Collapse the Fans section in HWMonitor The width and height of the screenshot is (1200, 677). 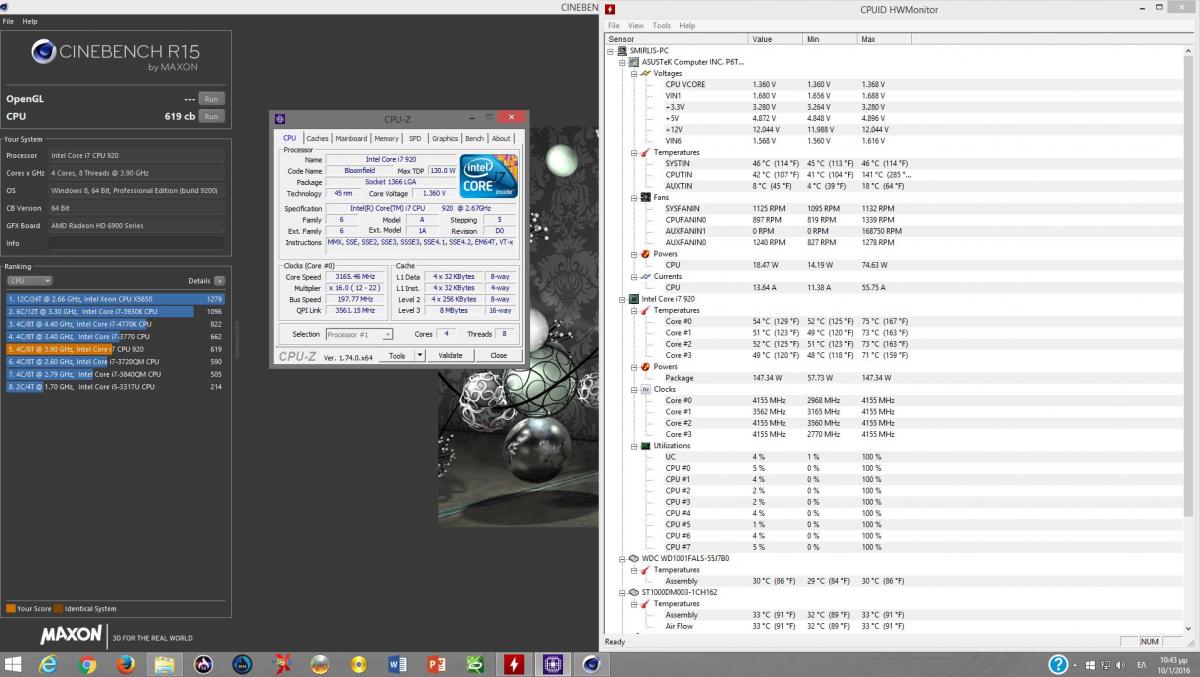[634, 197]
